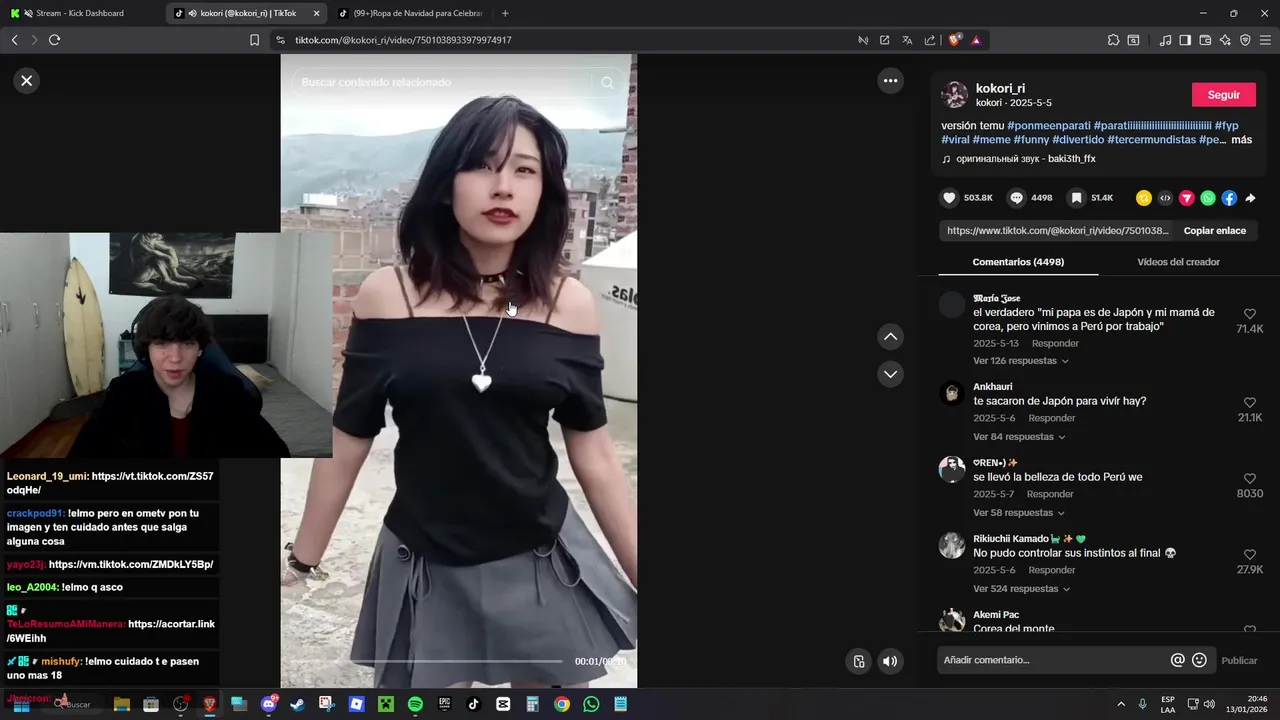Open Brave Shields lion icon
The width and height of the screenshot is (1280, 720).
coord(955,40)
